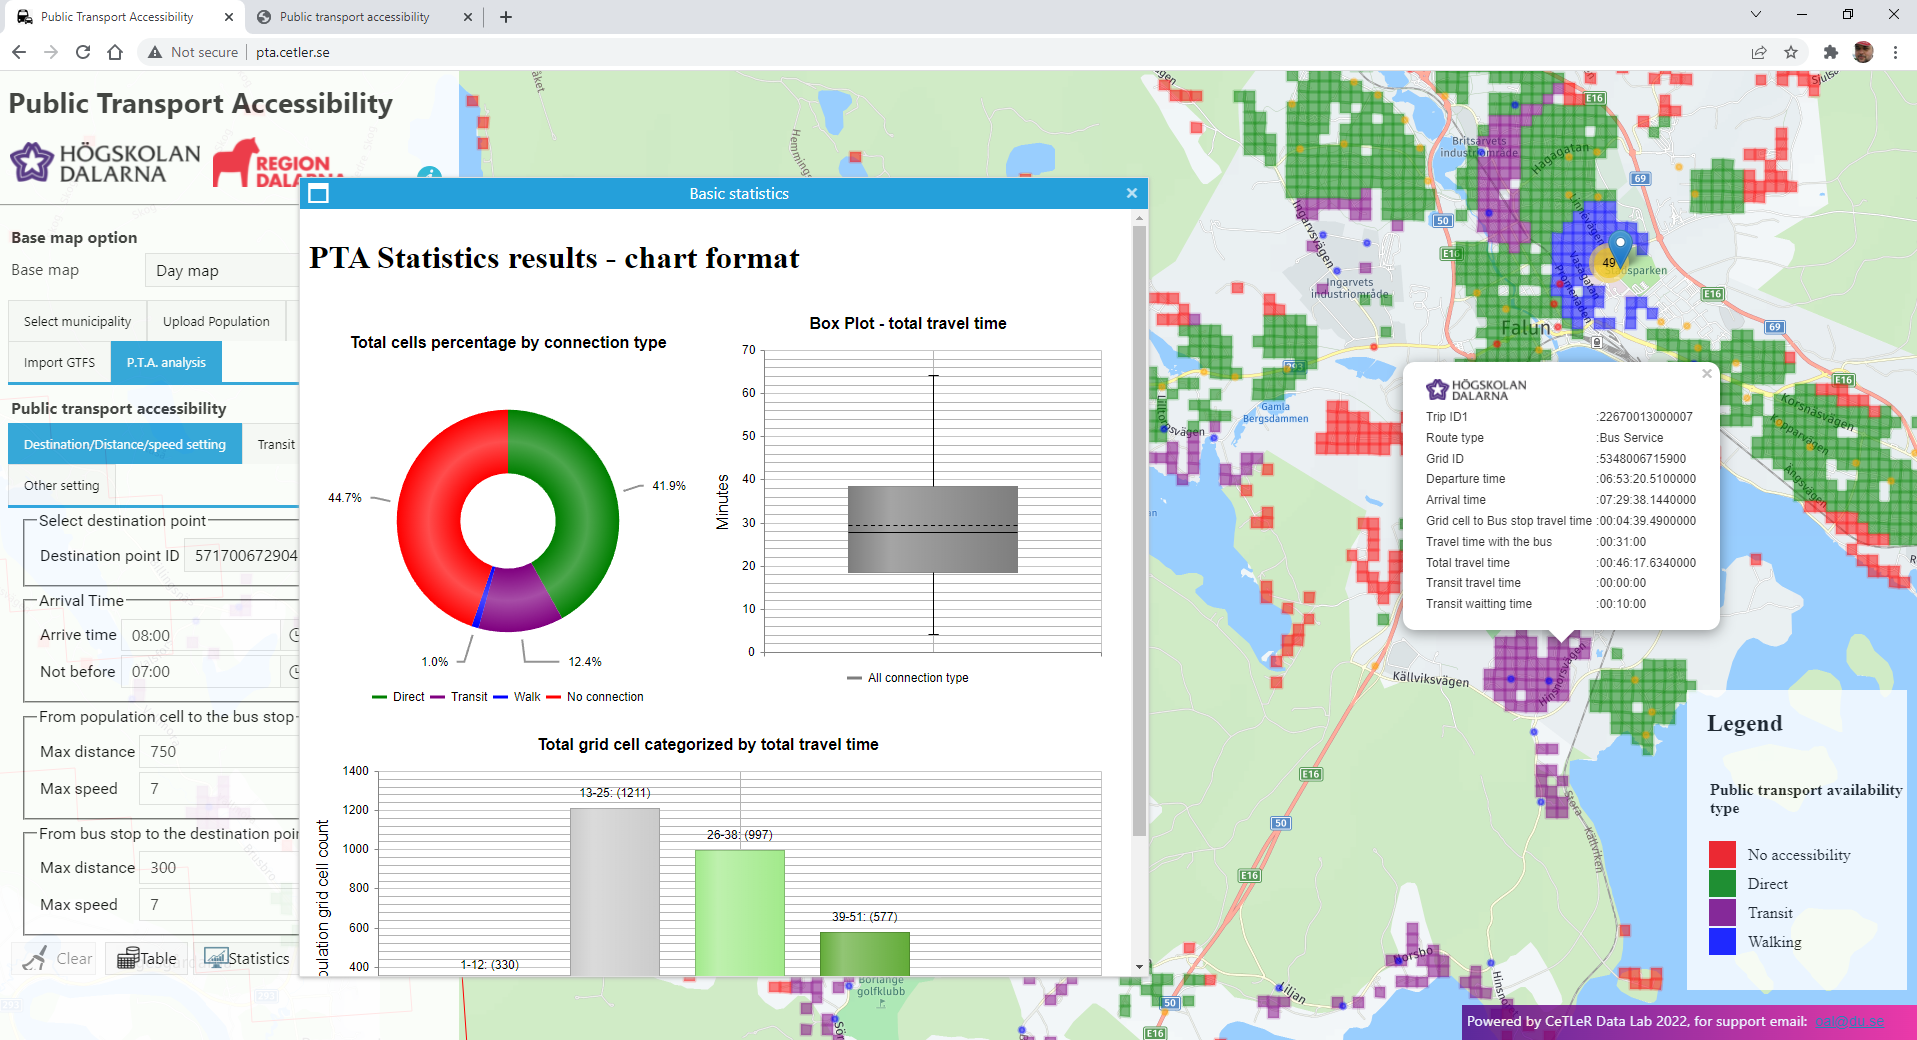1917x1040 pixels.
Task: Close the trip details map popup
Action: point(1706,374)
